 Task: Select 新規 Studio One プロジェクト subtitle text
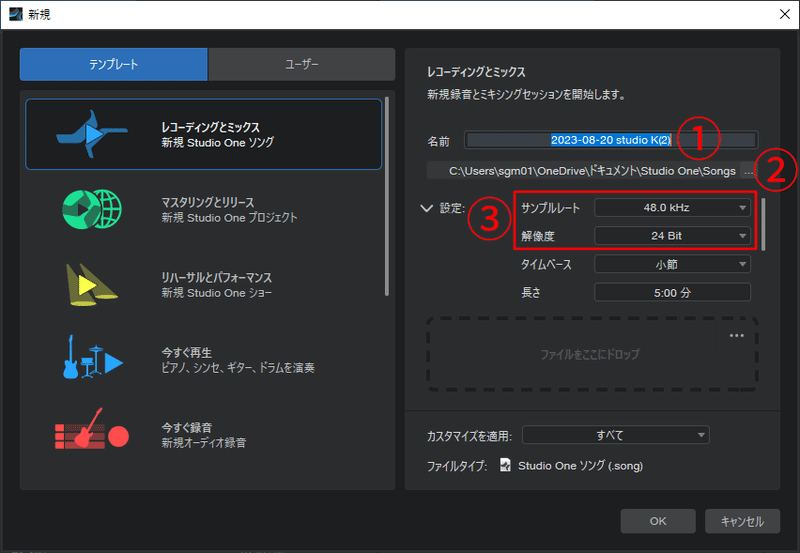click(x=229, y=217)
